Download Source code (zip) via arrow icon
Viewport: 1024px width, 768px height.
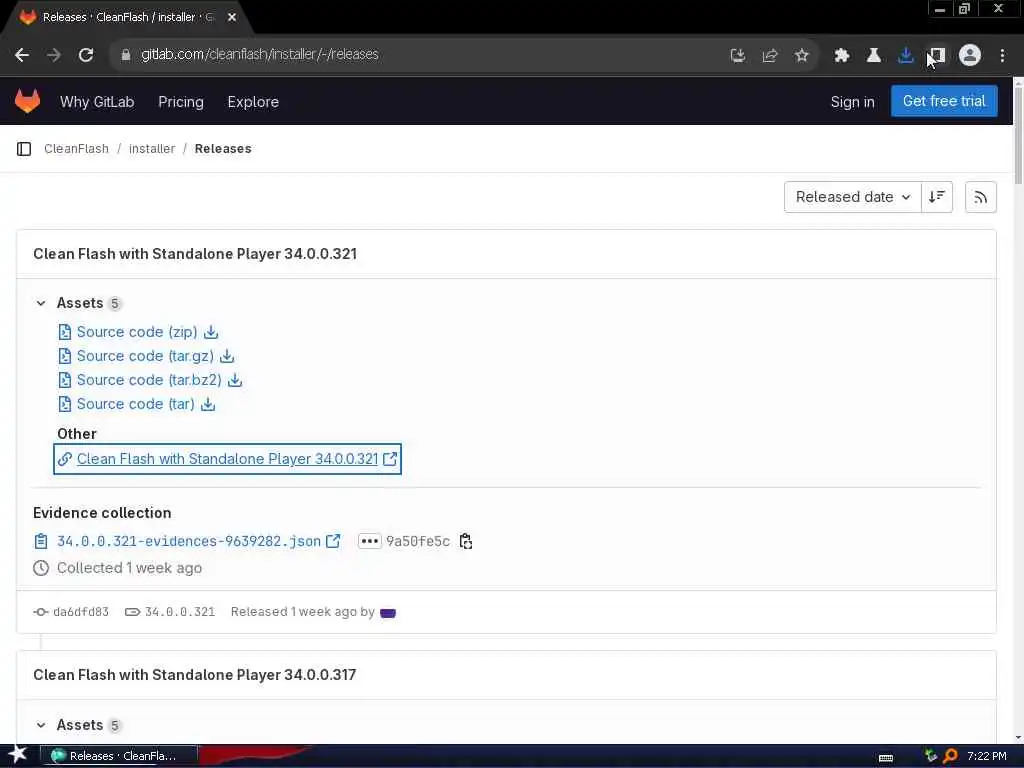tap(211, 332)
